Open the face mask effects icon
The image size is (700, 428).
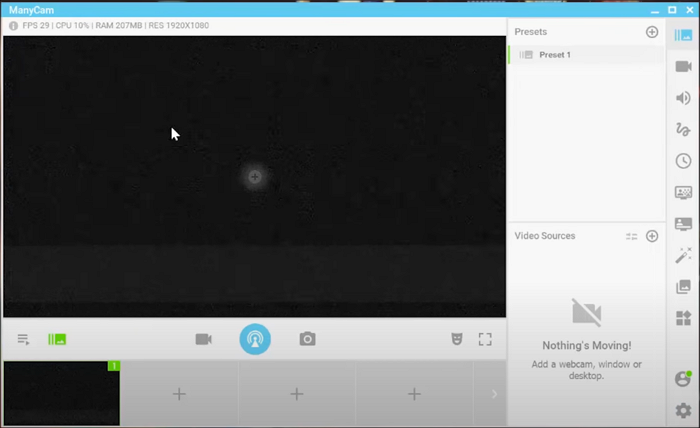pyautogui.click(x=457, y=339)
